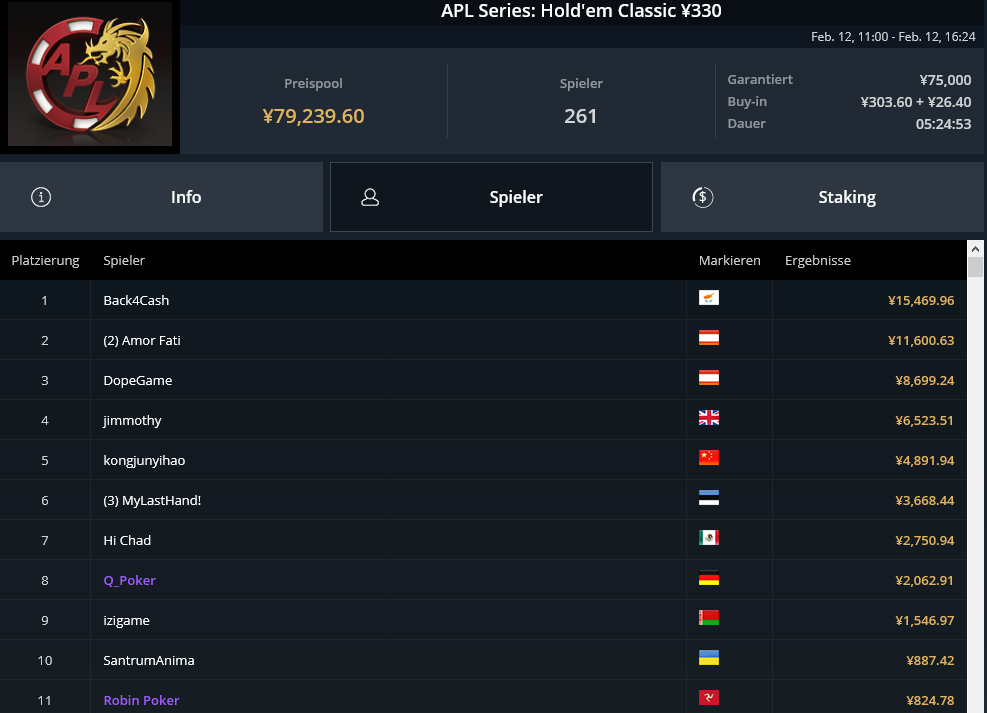Click the tournament date range text
The height and width of the screenshot is (713, 987).
coord(893,37)
